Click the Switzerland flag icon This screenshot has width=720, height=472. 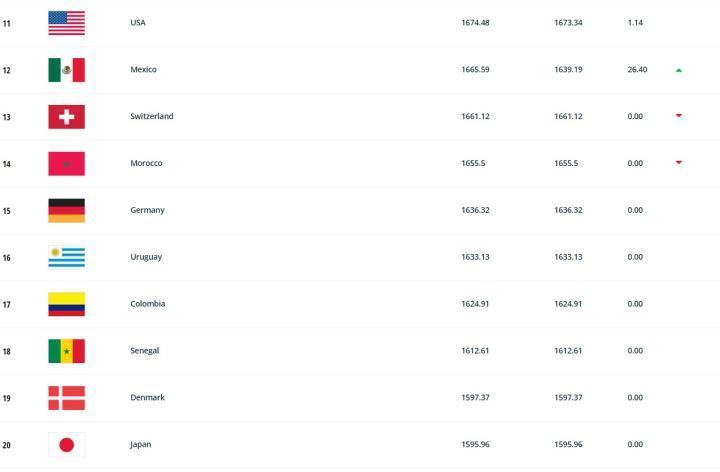66,117
